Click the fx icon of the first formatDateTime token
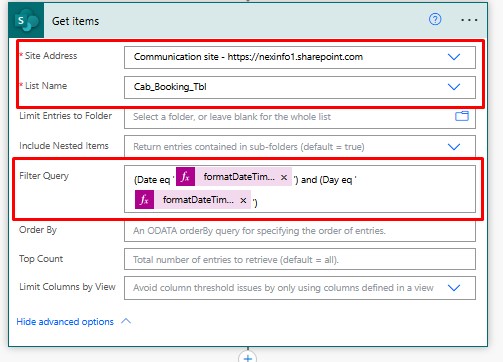 click(x=185, y=177)
